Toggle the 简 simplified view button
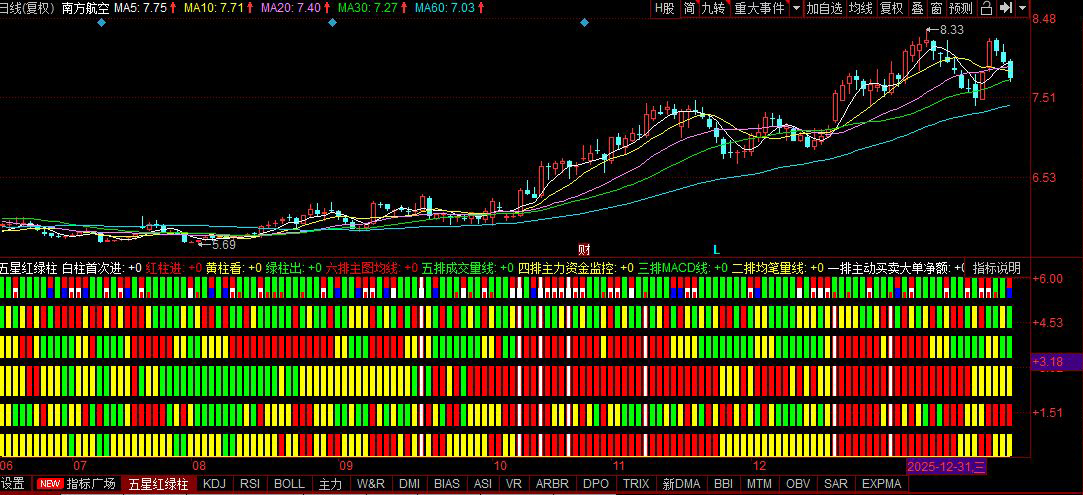Screen dimensions: 1083x495 click(x=689, y=8)
